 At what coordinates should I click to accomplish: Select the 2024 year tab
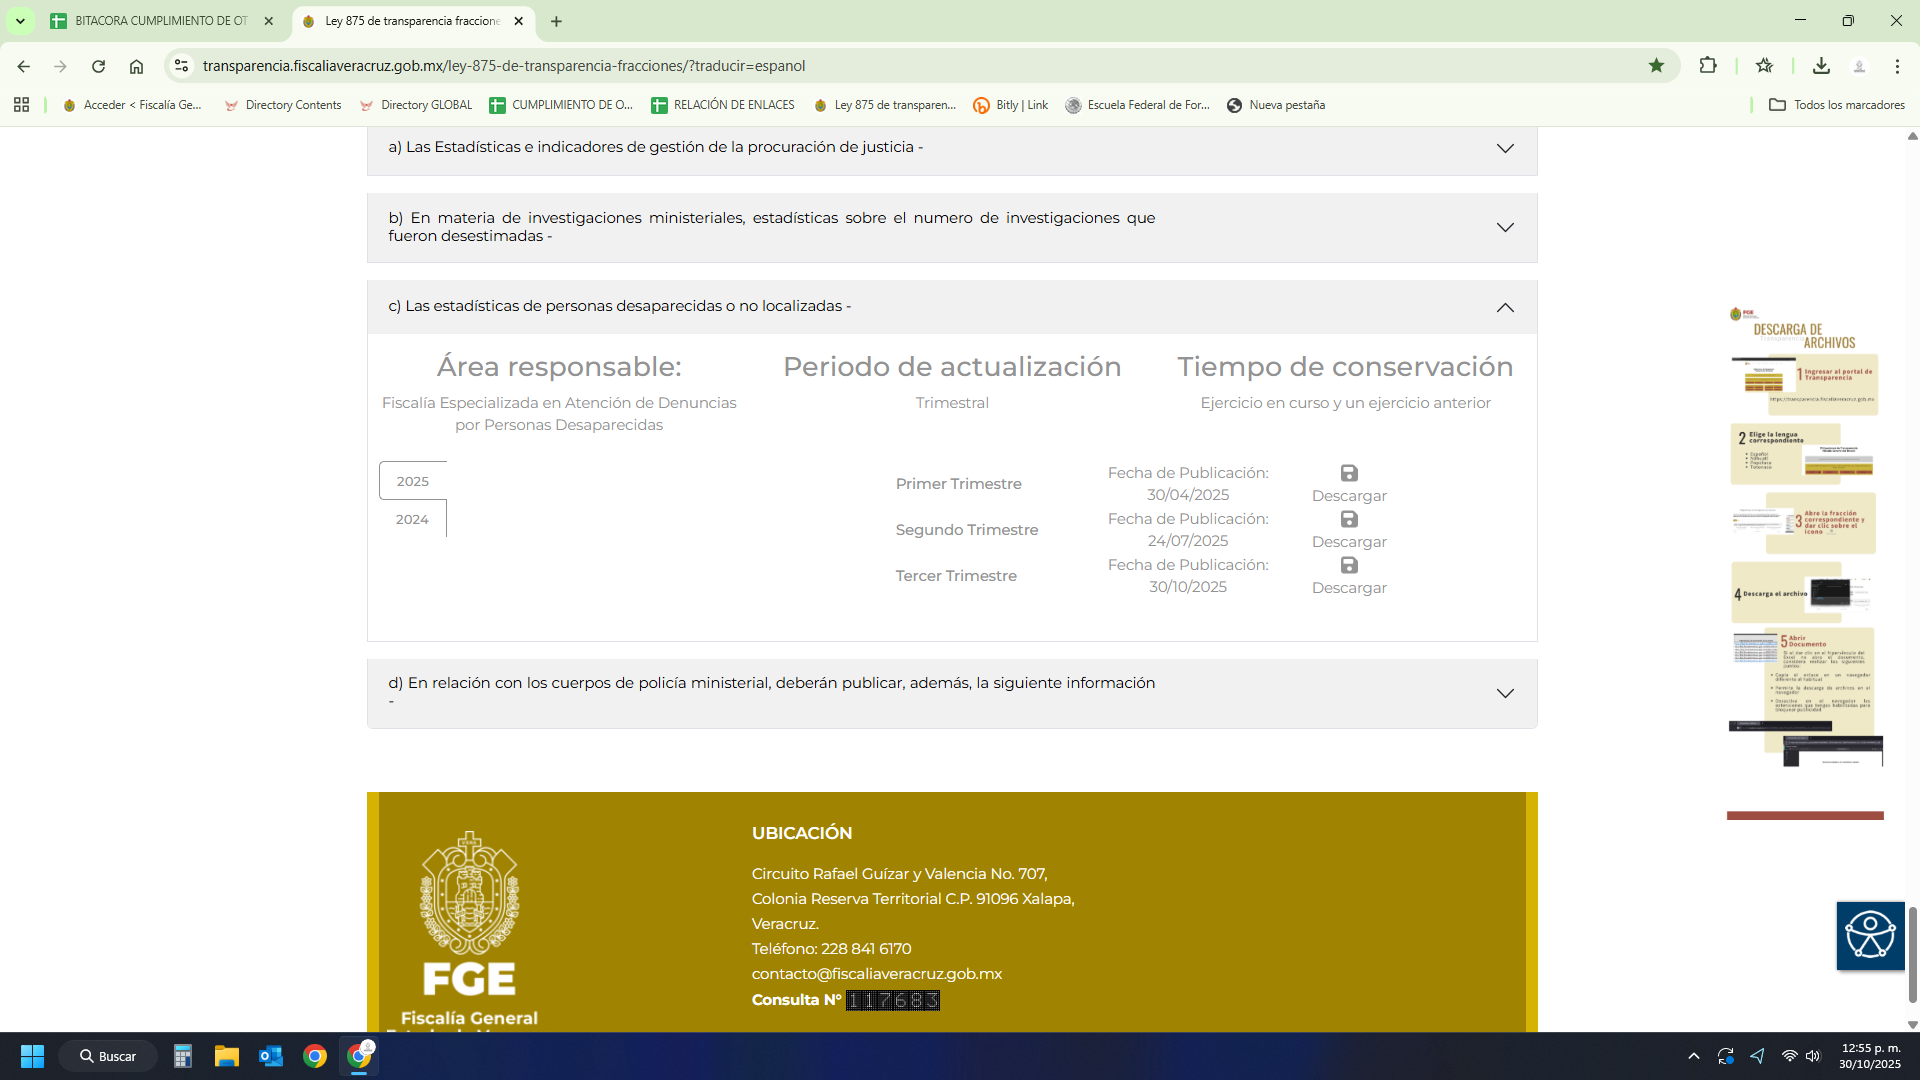[x=412, y=519]
